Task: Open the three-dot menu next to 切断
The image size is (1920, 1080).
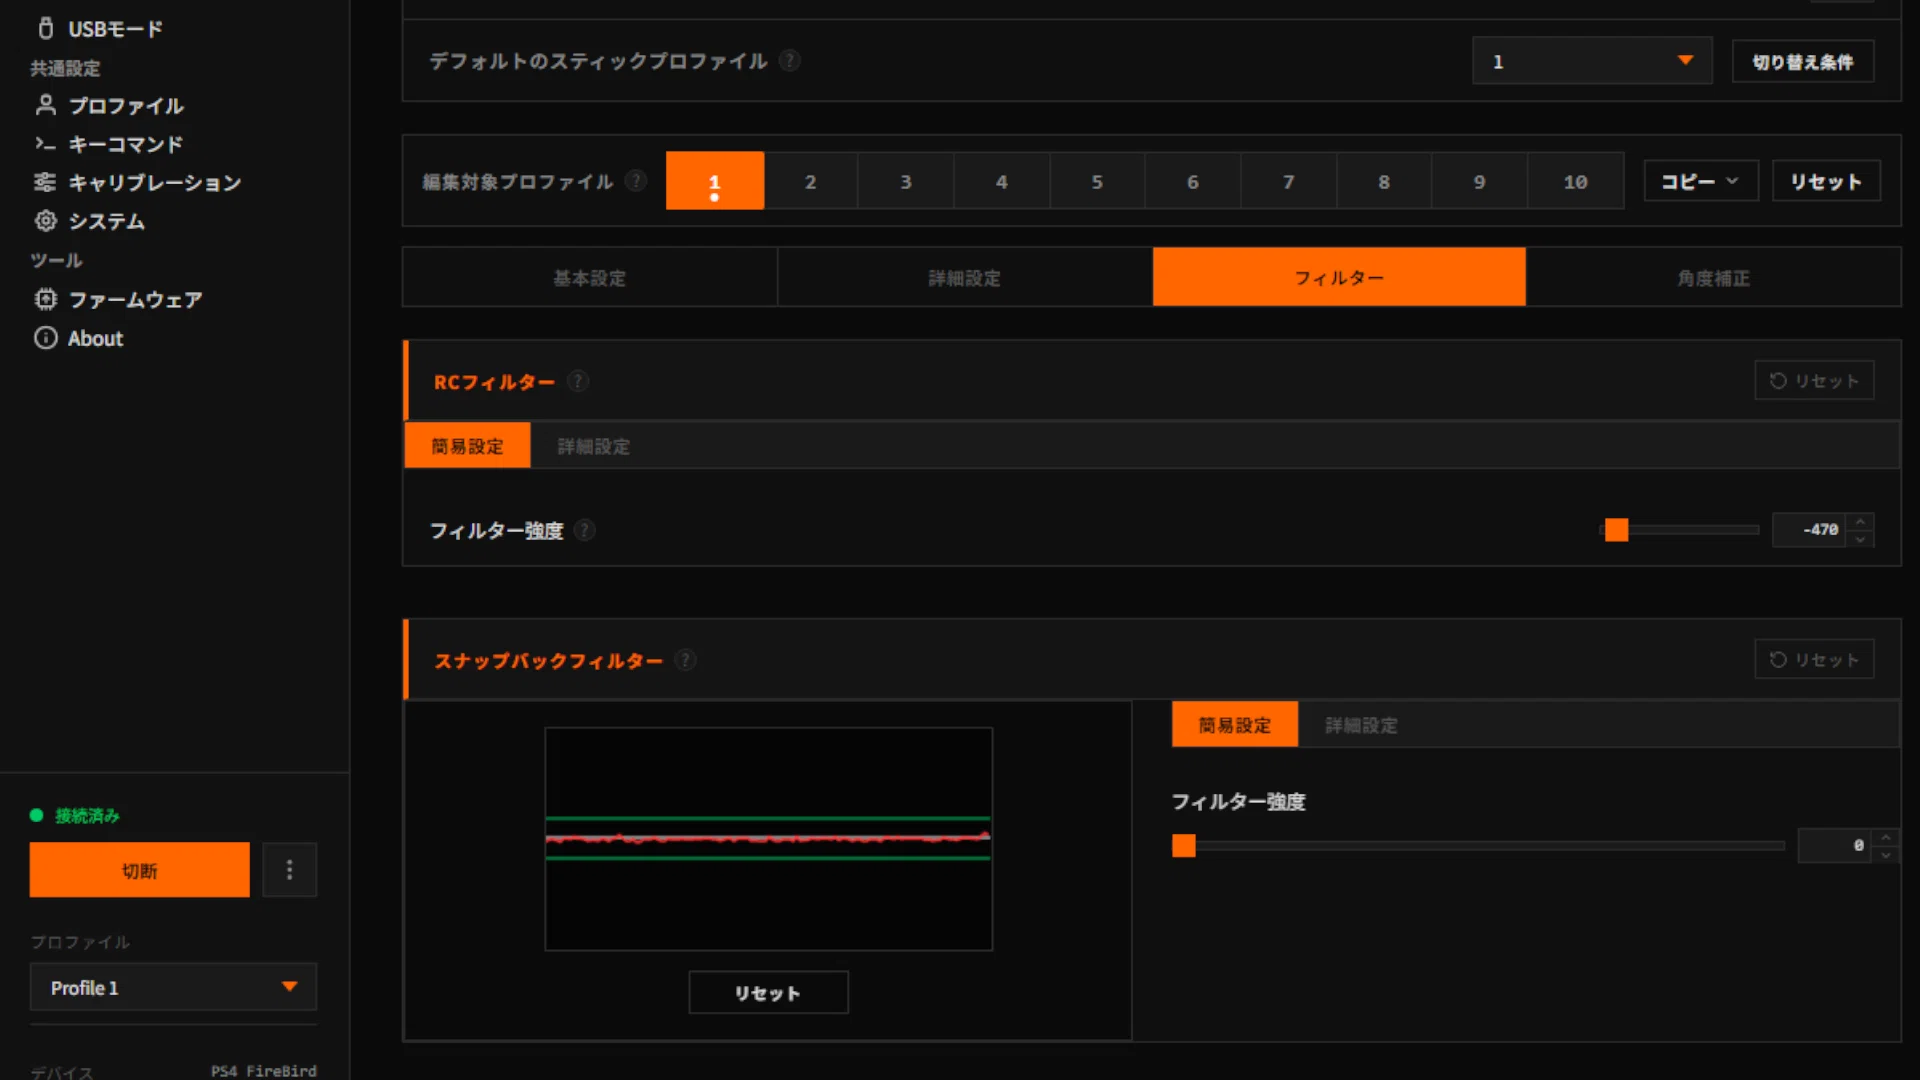Action: pos(290,870)
